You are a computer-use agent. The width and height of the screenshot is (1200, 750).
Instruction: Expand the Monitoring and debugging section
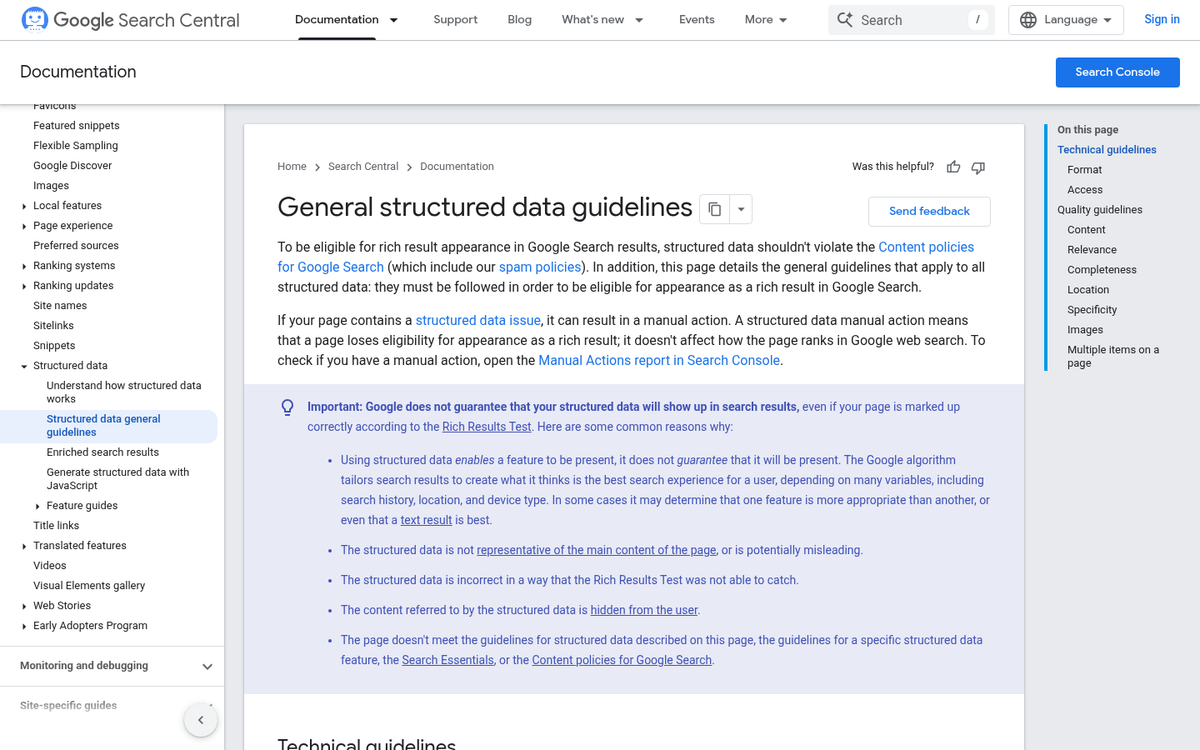(x=207, y=666)
